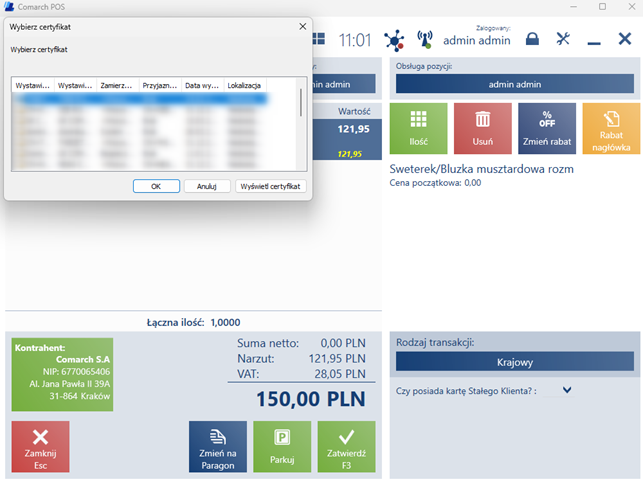The image size is (643, 484).
Task: Click the Kontrahent Comarch S.A tile
Action: pyautogui.click(x=62, y=374)
